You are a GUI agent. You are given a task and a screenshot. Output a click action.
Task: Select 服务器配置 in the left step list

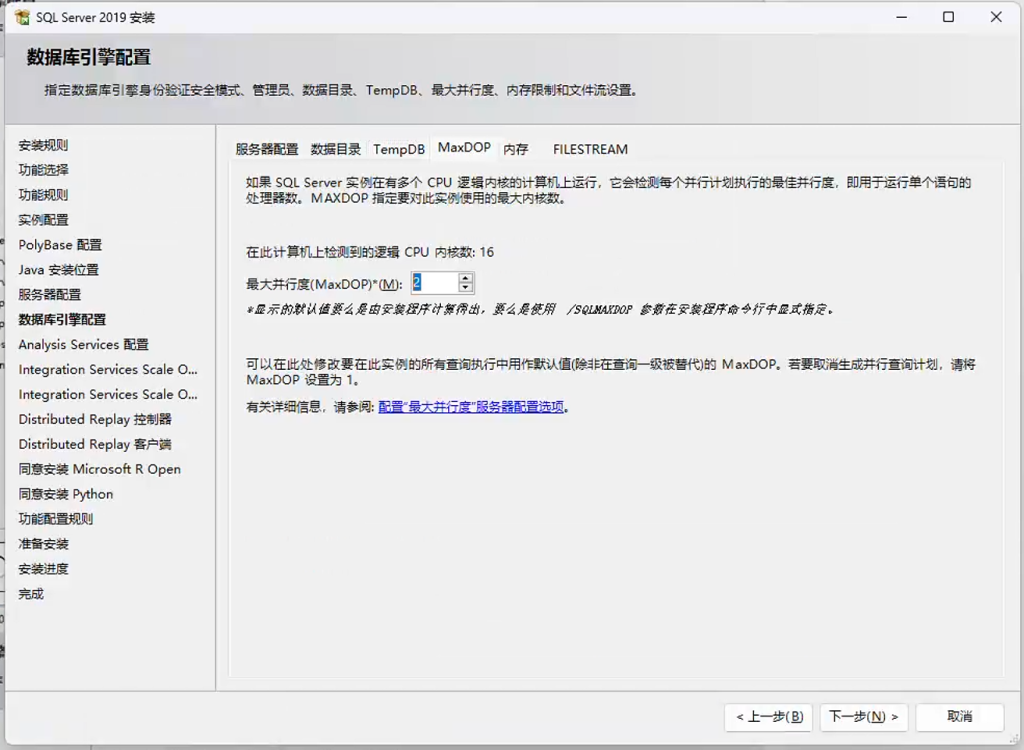point(50,295)
